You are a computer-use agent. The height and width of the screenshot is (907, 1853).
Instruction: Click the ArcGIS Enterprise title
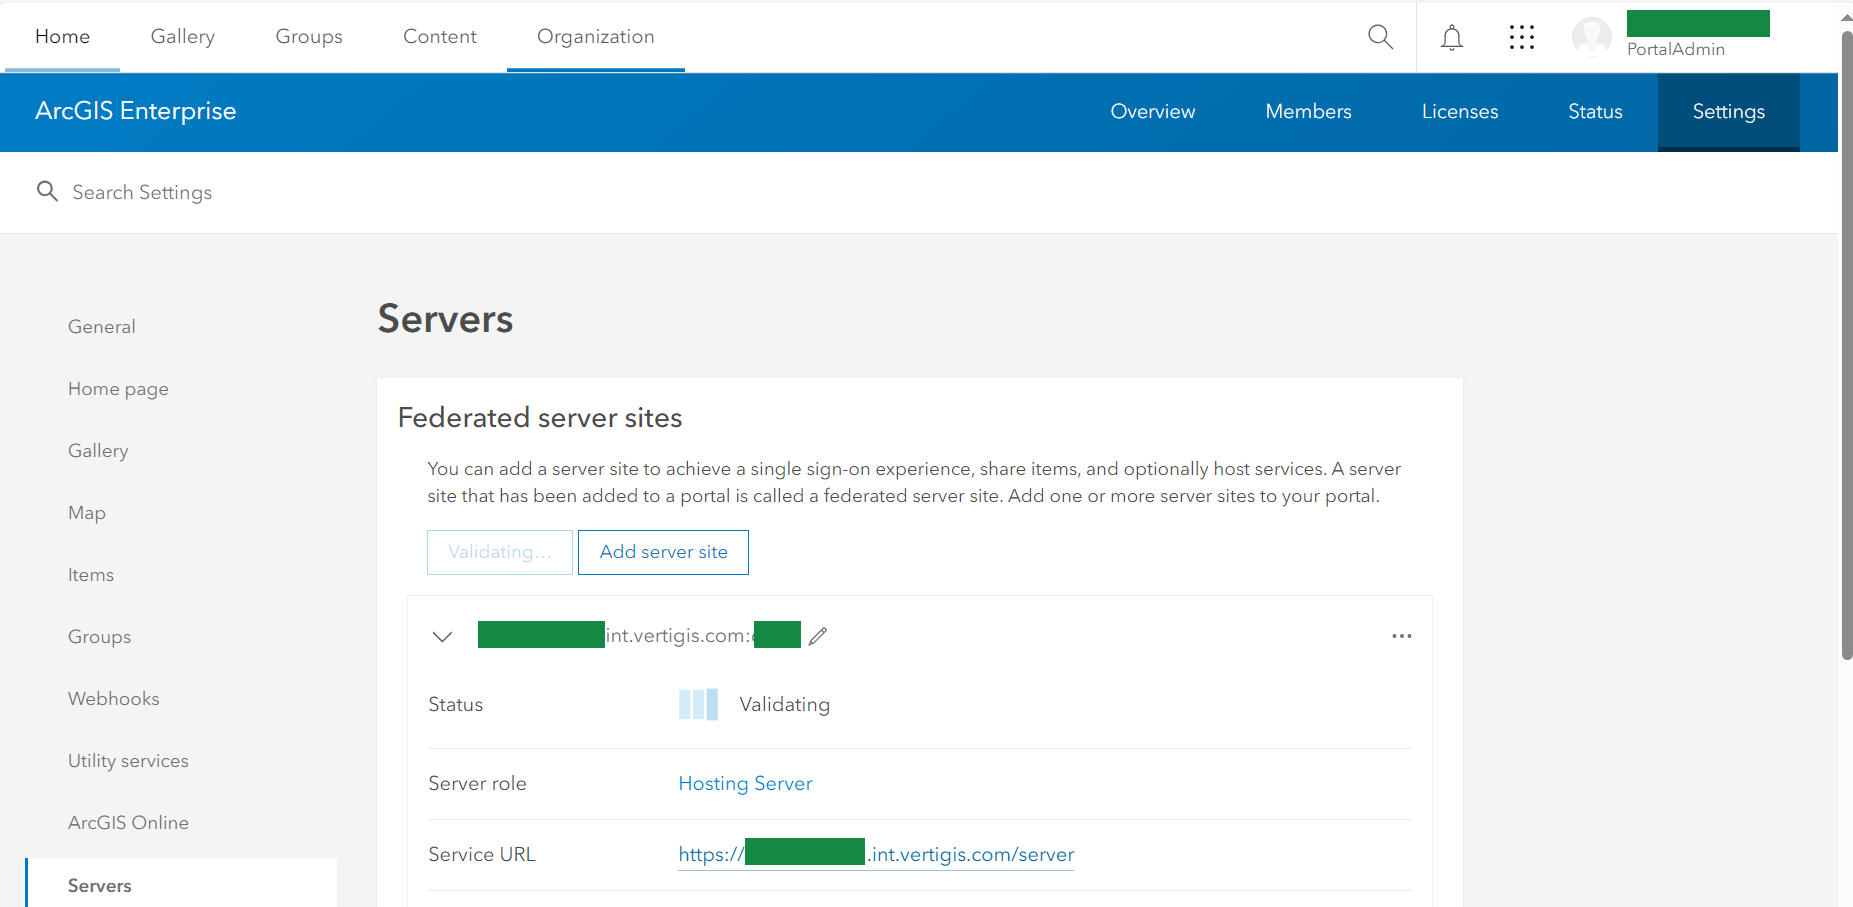135,111
